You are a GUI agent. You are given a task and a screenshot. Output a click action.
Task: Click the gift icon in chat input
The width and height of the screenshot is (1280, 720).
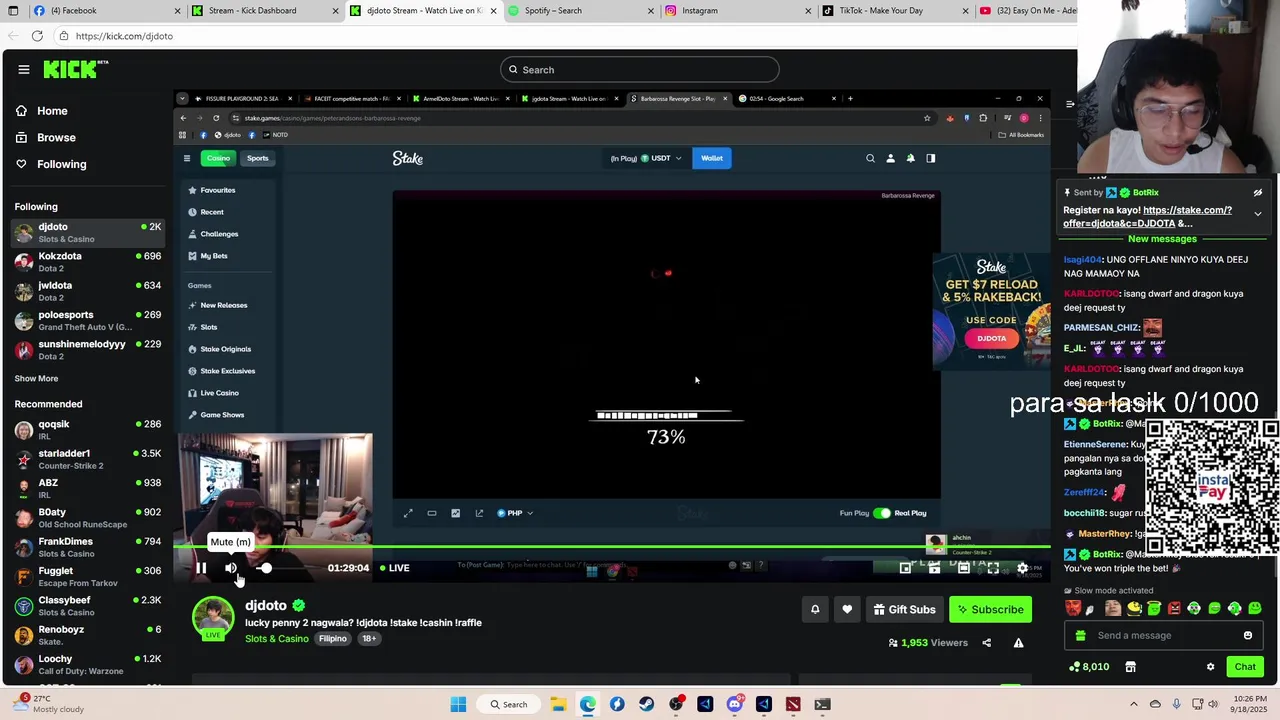pyautogui.click(x=1080, y=636)
